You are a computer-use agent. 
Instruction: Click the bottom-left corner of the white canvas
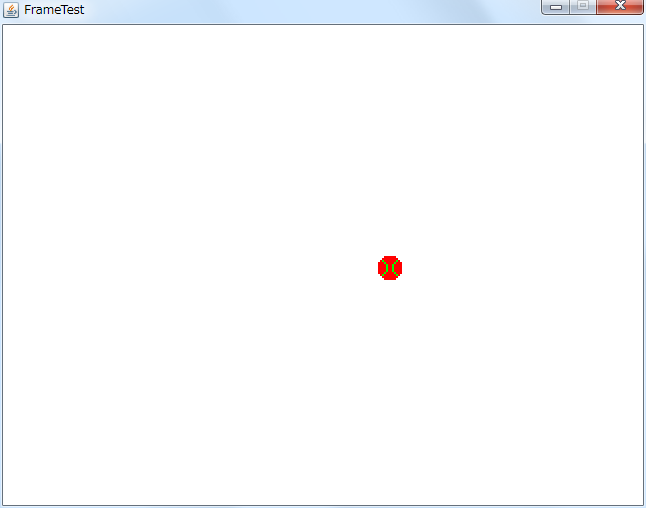point(5,502)
